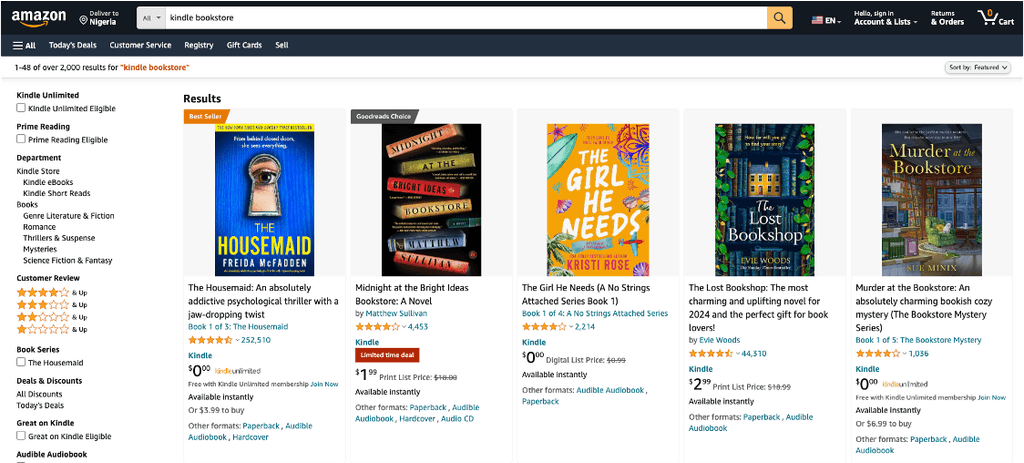Expand ratings arrow beside 252,510
This screenshot has width=1024, height=463.
point(237,340)
